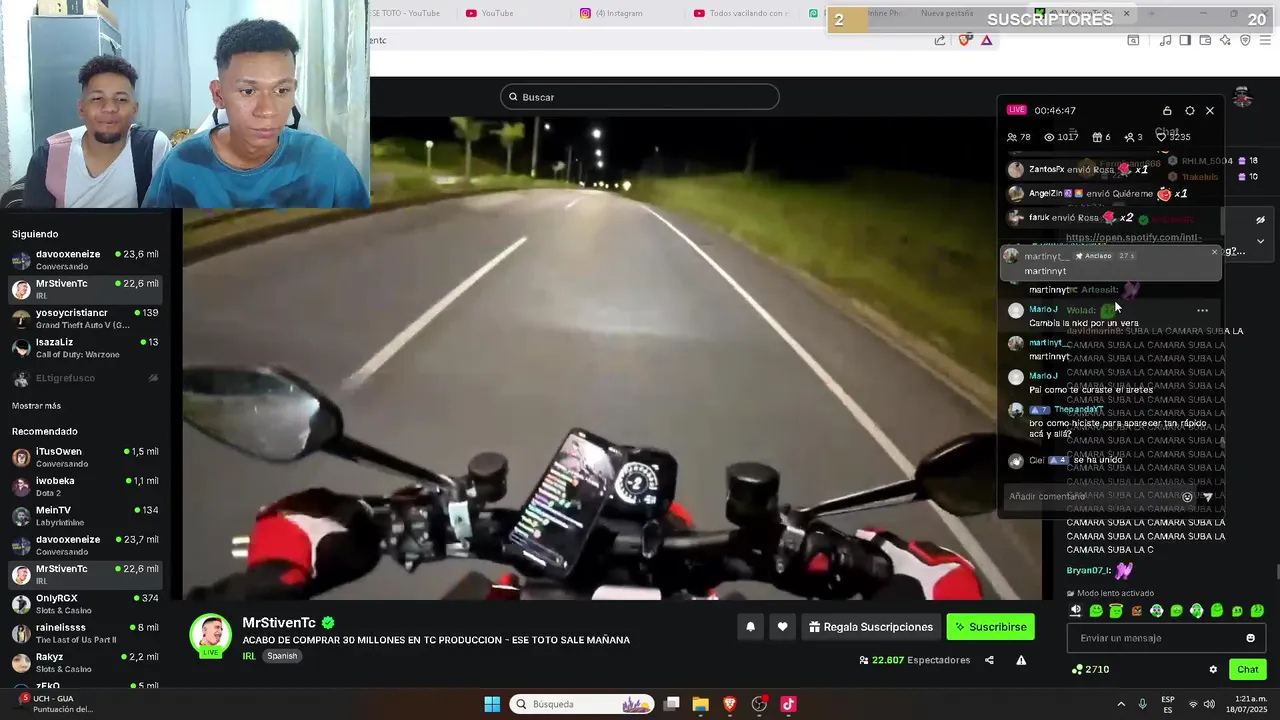Open iwobeka Dota 2 channel
Viewport: 1280px width, 720px height.
(x=85, y=486)
